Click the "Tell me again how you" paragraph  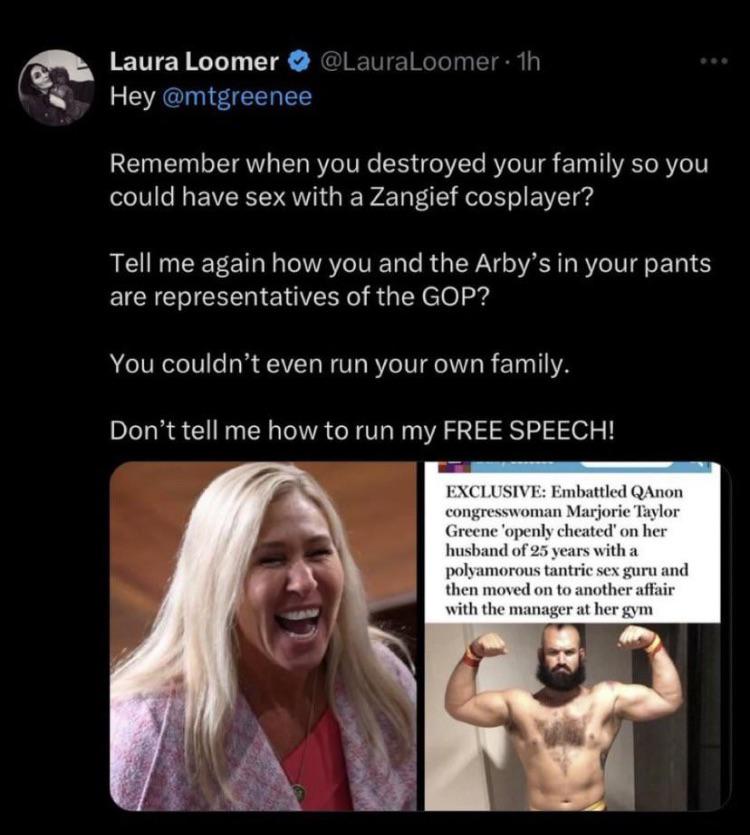point(410,280)
